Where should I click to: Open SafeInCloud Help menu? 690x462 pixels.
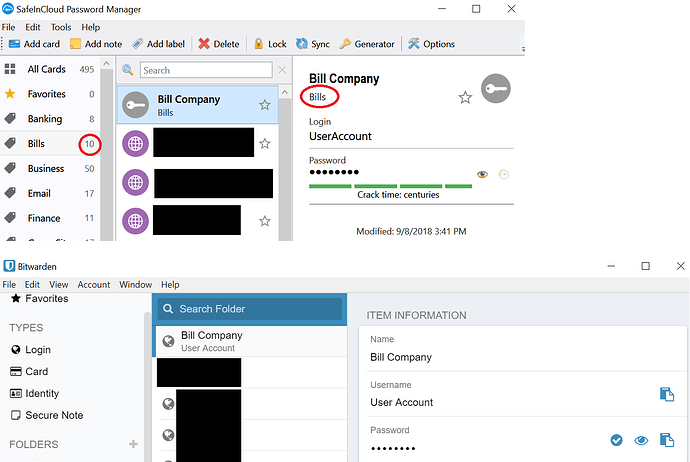[x=91, y=27]
